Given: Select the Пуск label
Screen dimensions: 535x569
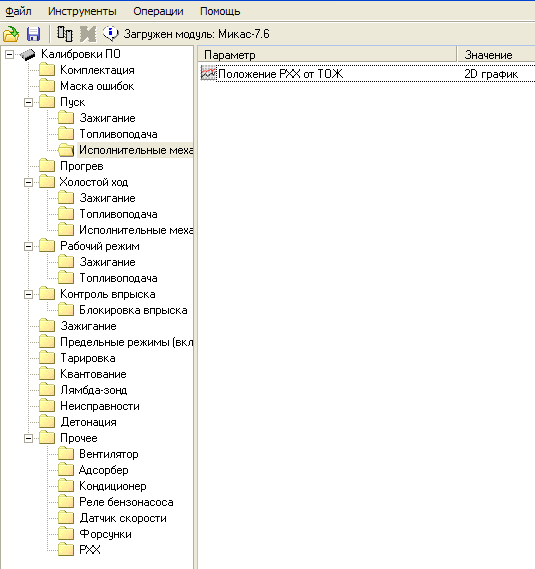Looking at the screenshot, I should 73,102.
